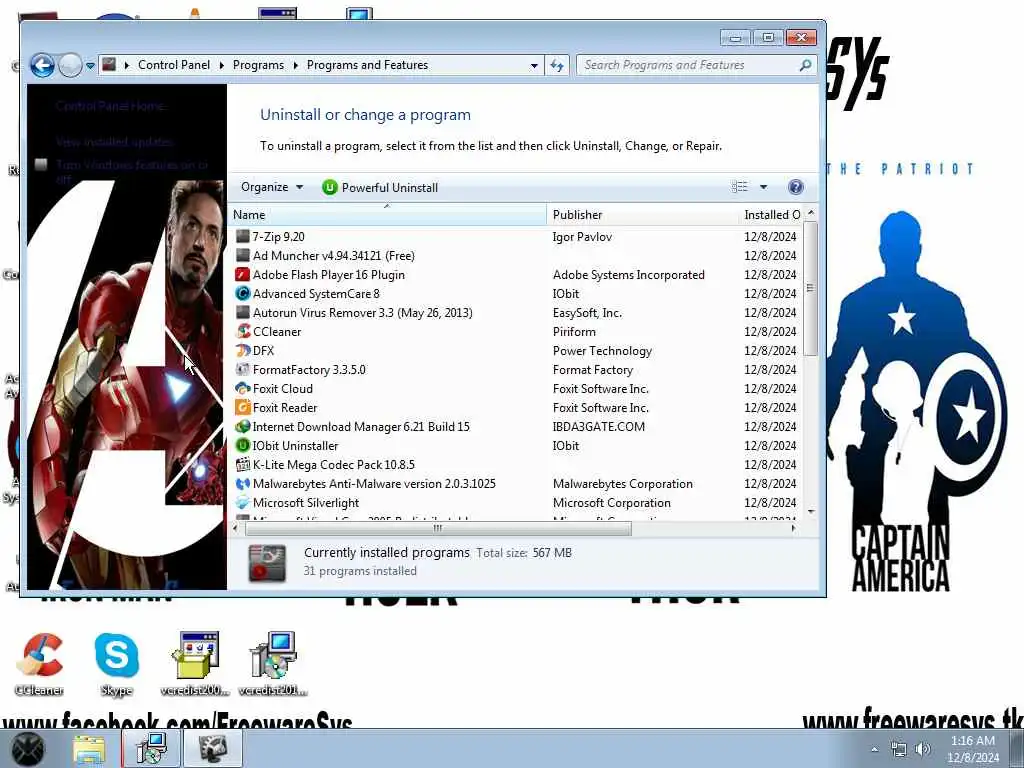Click the Advanced SystemCare 8 icon
The width and height of the screenshot is (1024, 768).
click(x=243, y=293)
